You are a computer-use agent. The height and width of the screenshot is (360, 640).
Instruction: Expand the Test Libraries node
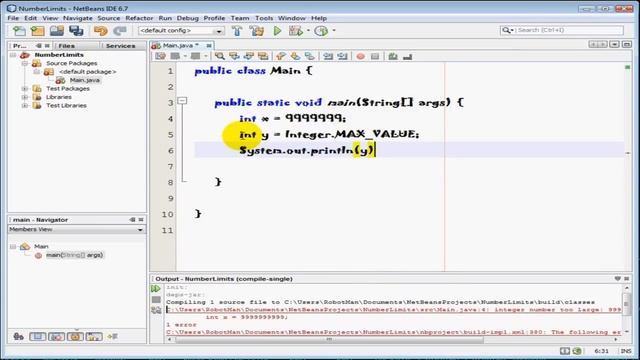[25, 106]
